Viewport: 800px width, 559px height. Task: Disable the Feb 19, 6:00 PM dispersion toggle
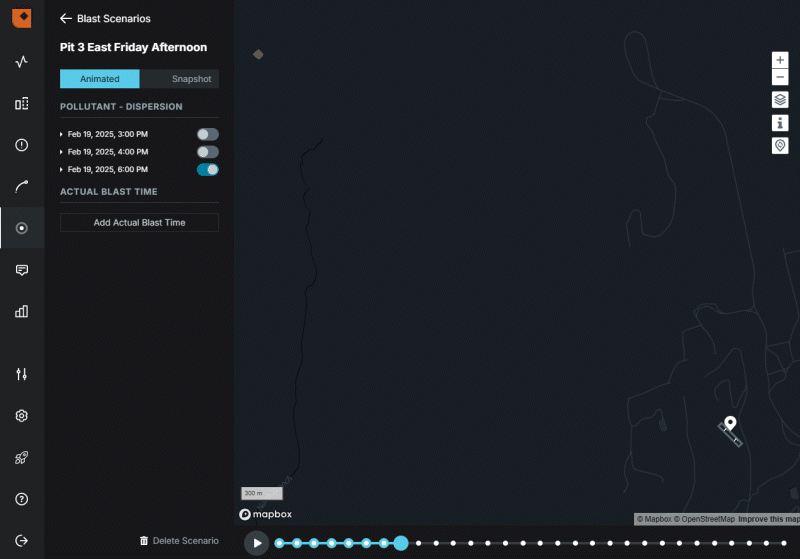tap(207, 170)
